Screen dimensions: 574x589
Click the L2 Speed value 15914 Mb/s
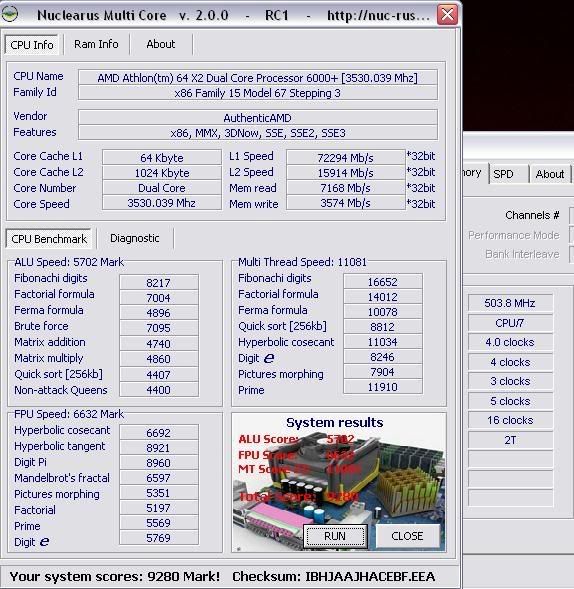coord(346,172)
